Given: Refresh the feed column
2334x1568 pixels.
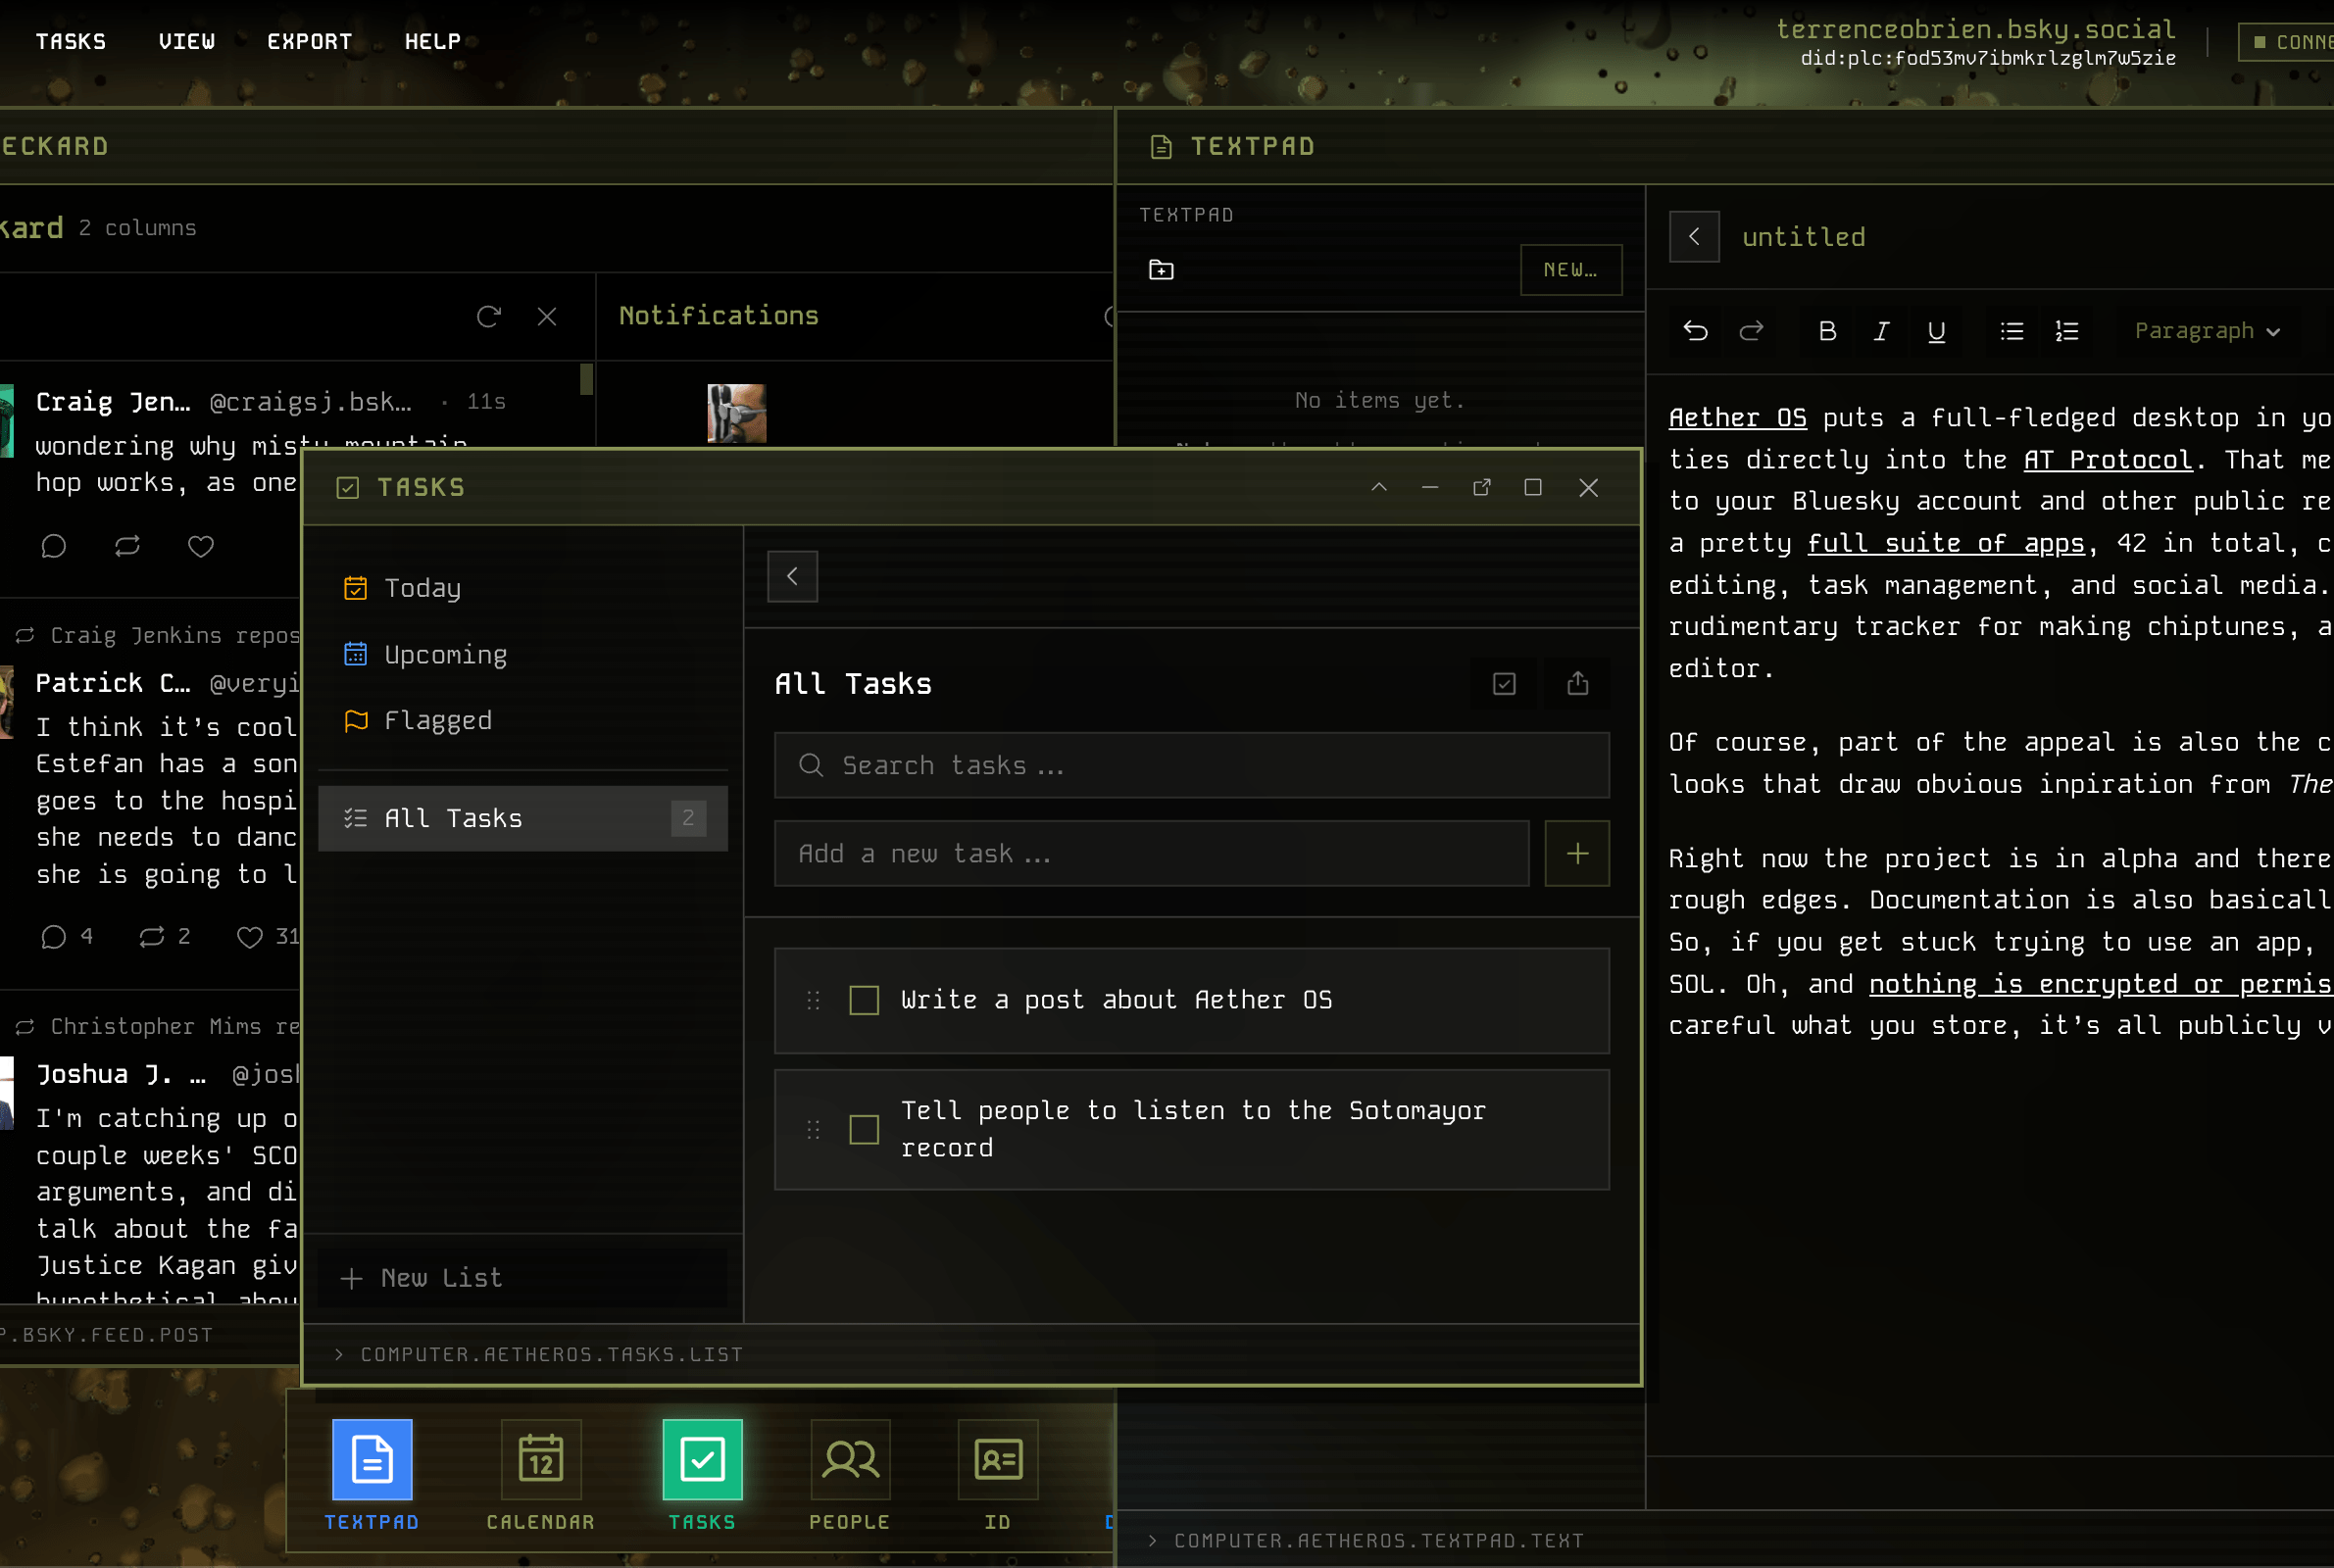Looking at the screenshot, I should pyautogui.click(x=488, y=317).
